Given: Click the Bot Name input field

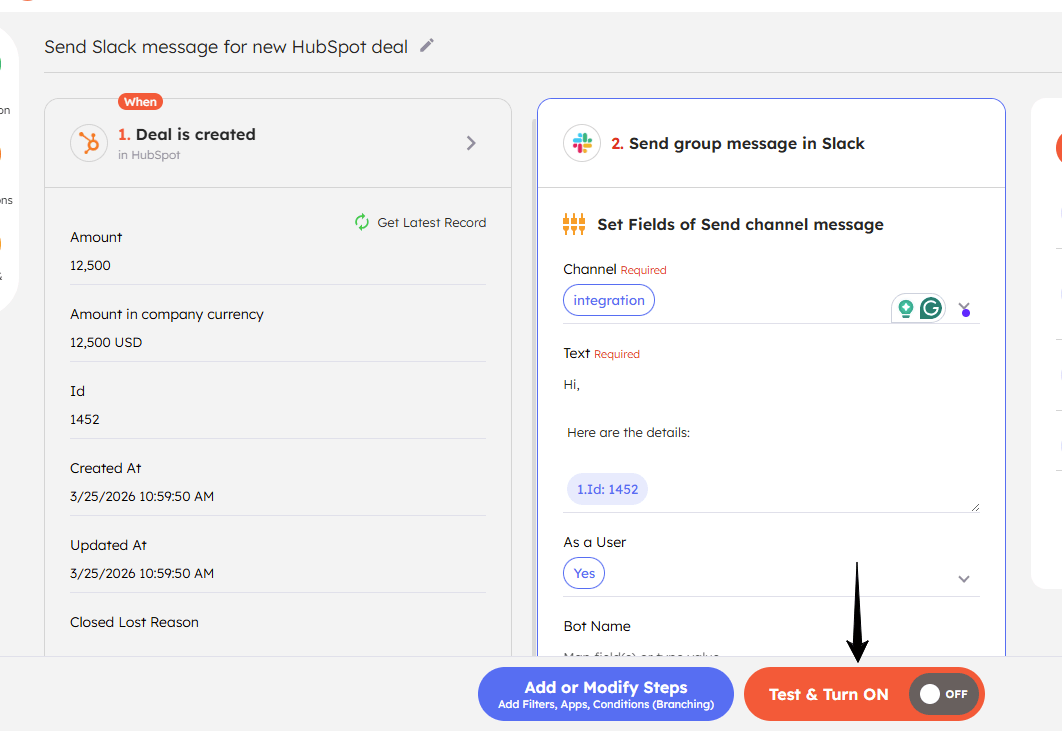Looking at the screenshot, I should click(770, 655).
